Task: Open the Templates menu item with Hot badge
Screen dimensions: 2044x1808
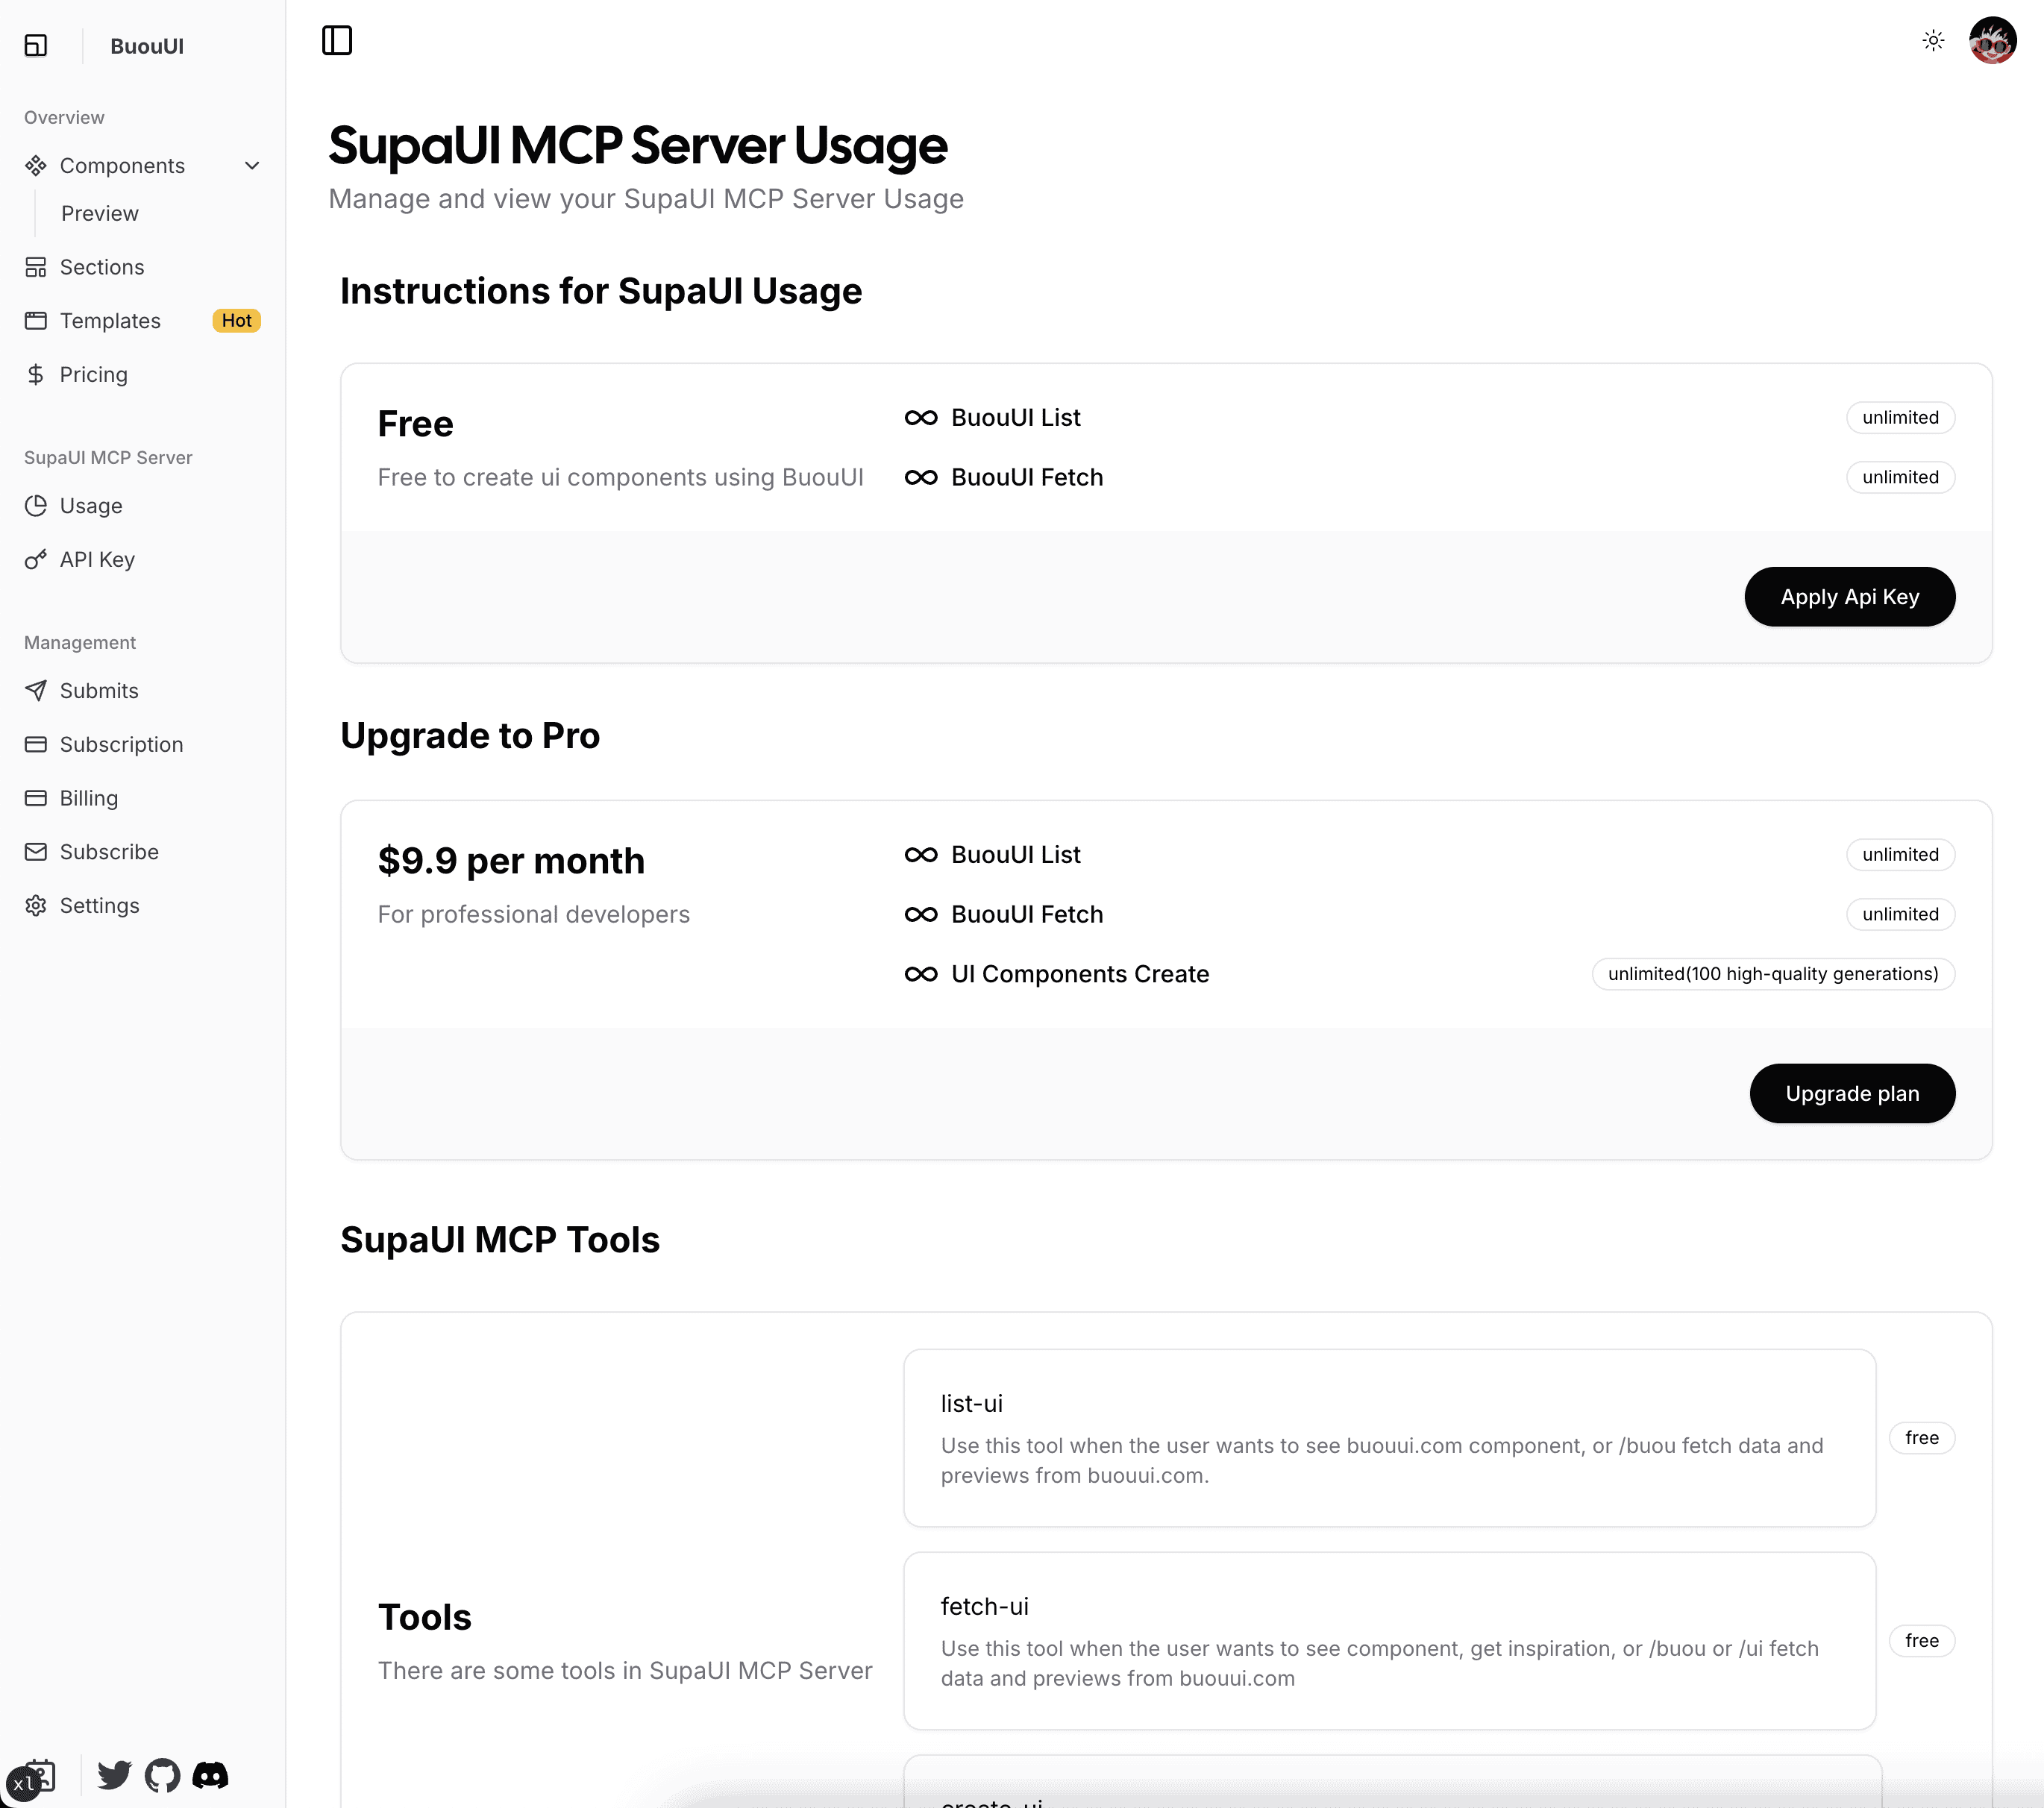Action: (x=110, y=321)
